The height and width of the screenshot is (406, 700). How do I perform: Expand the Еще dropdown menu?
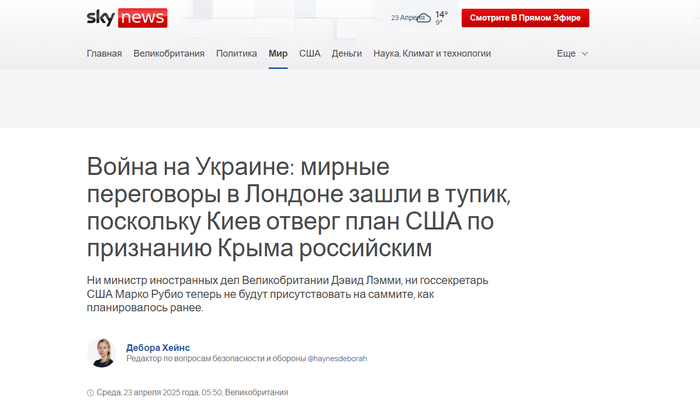(x=572, y=53)
